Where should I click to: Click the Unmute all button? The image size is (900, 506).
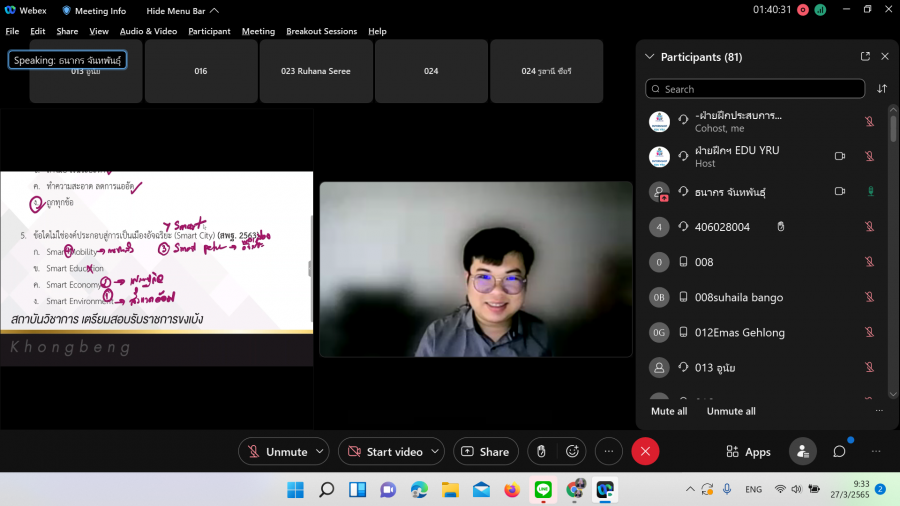pos(731,411)
